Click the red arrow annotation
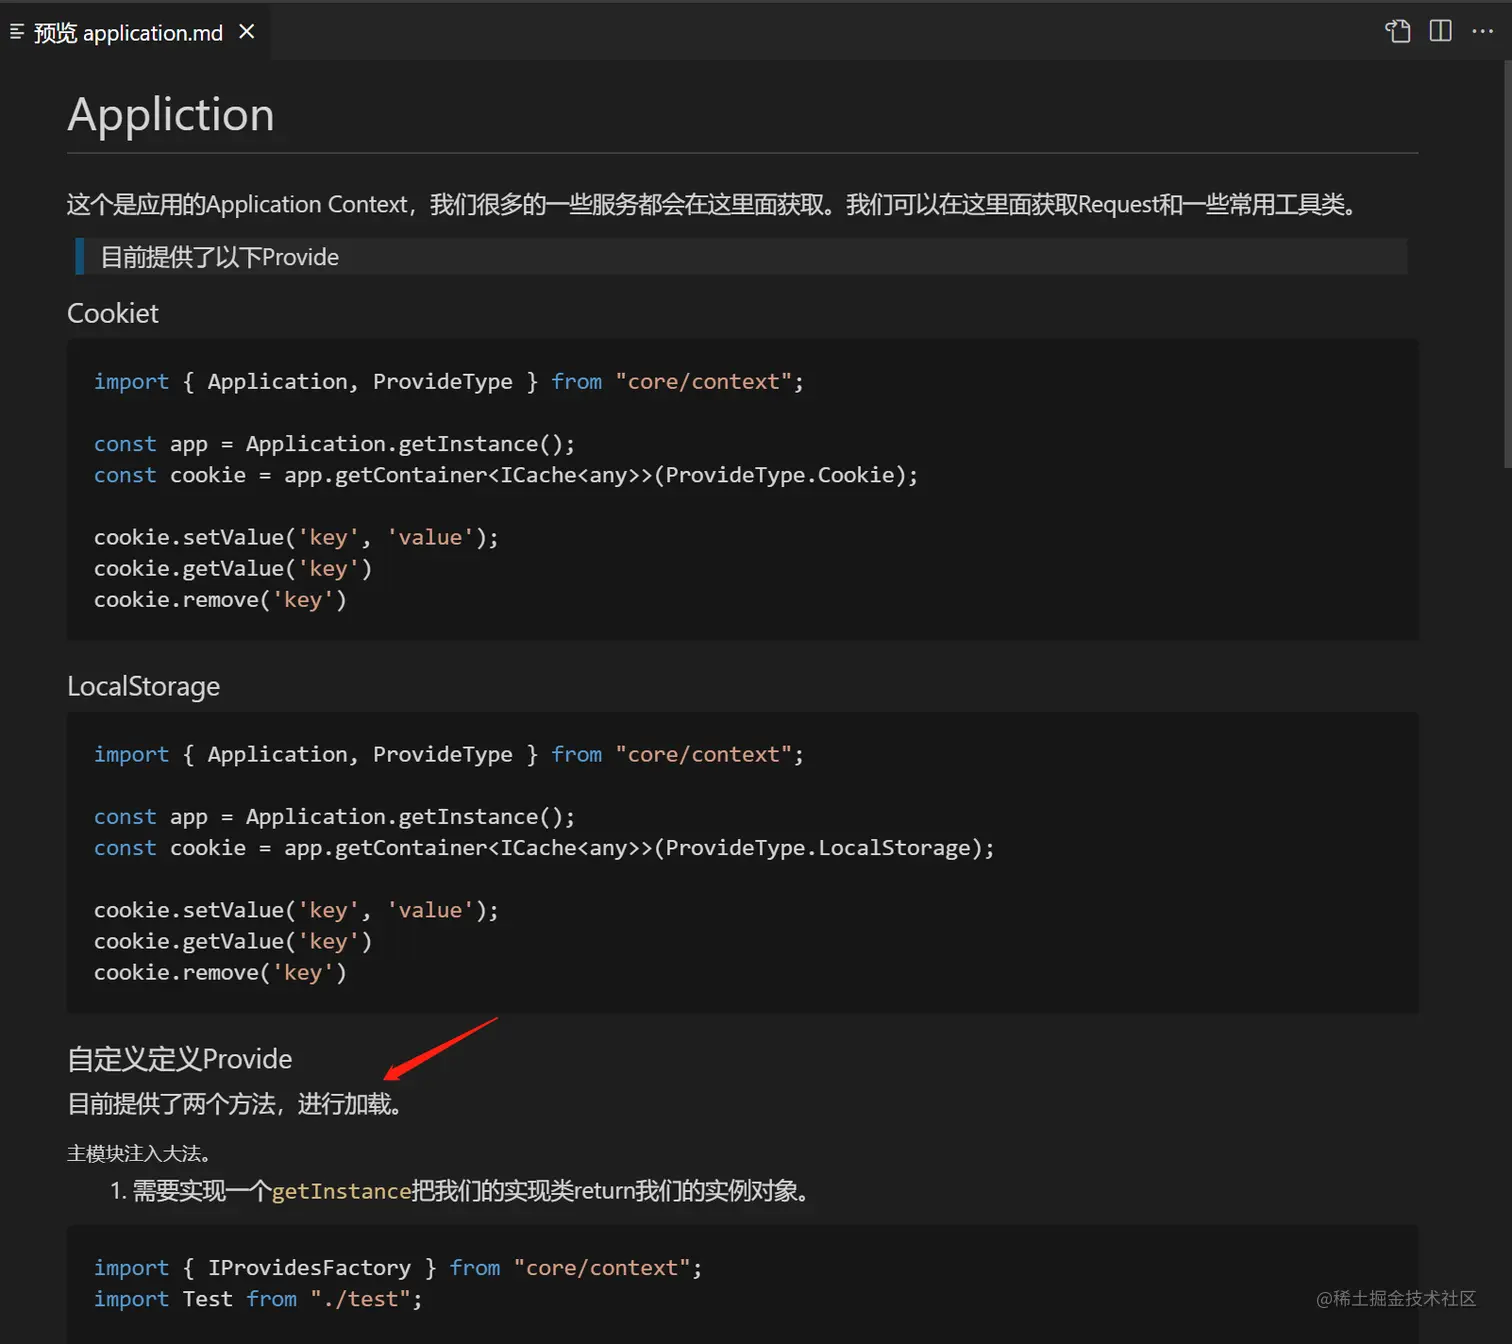 440,1049
